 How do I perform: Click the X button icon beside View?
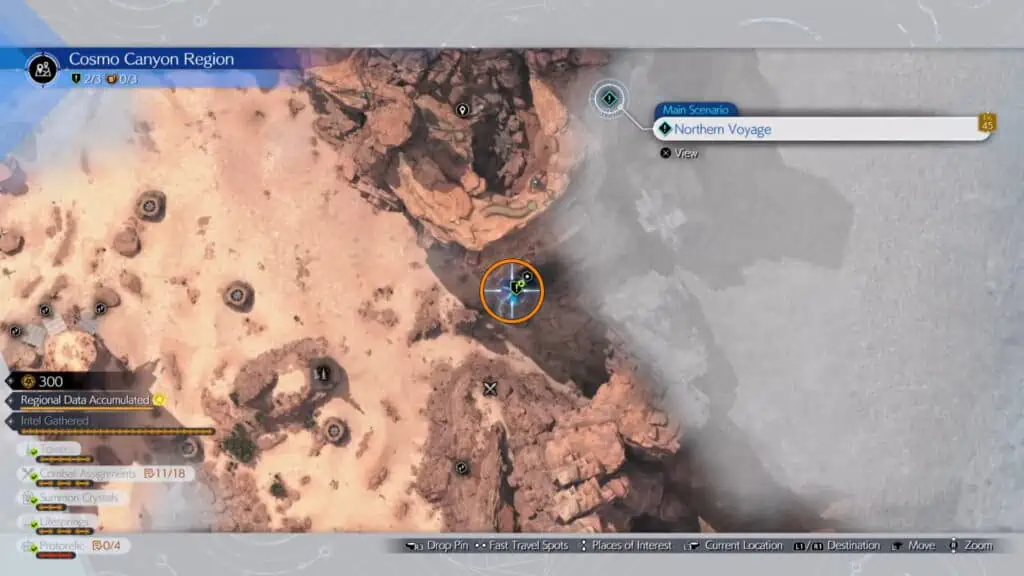[x=665, y=153]
